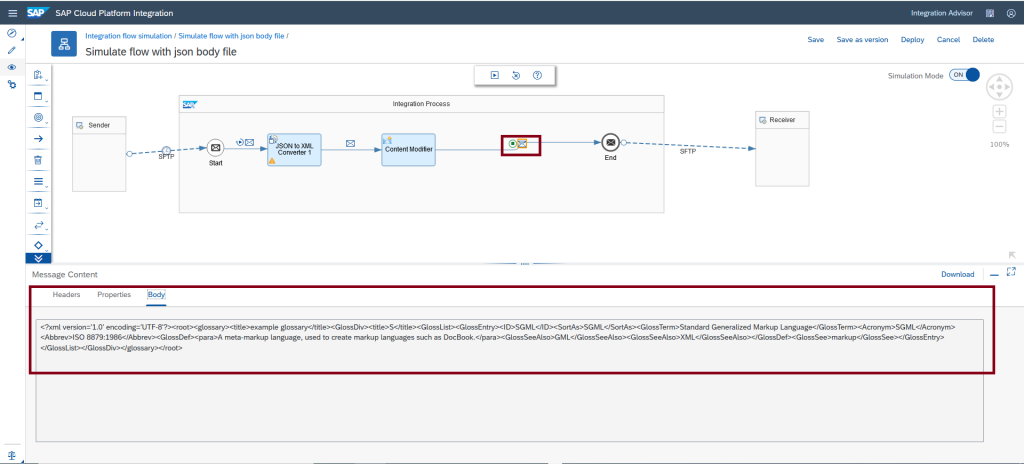Zoom in the canvas with plus
1024x464 pixels.
pos(999,112)
